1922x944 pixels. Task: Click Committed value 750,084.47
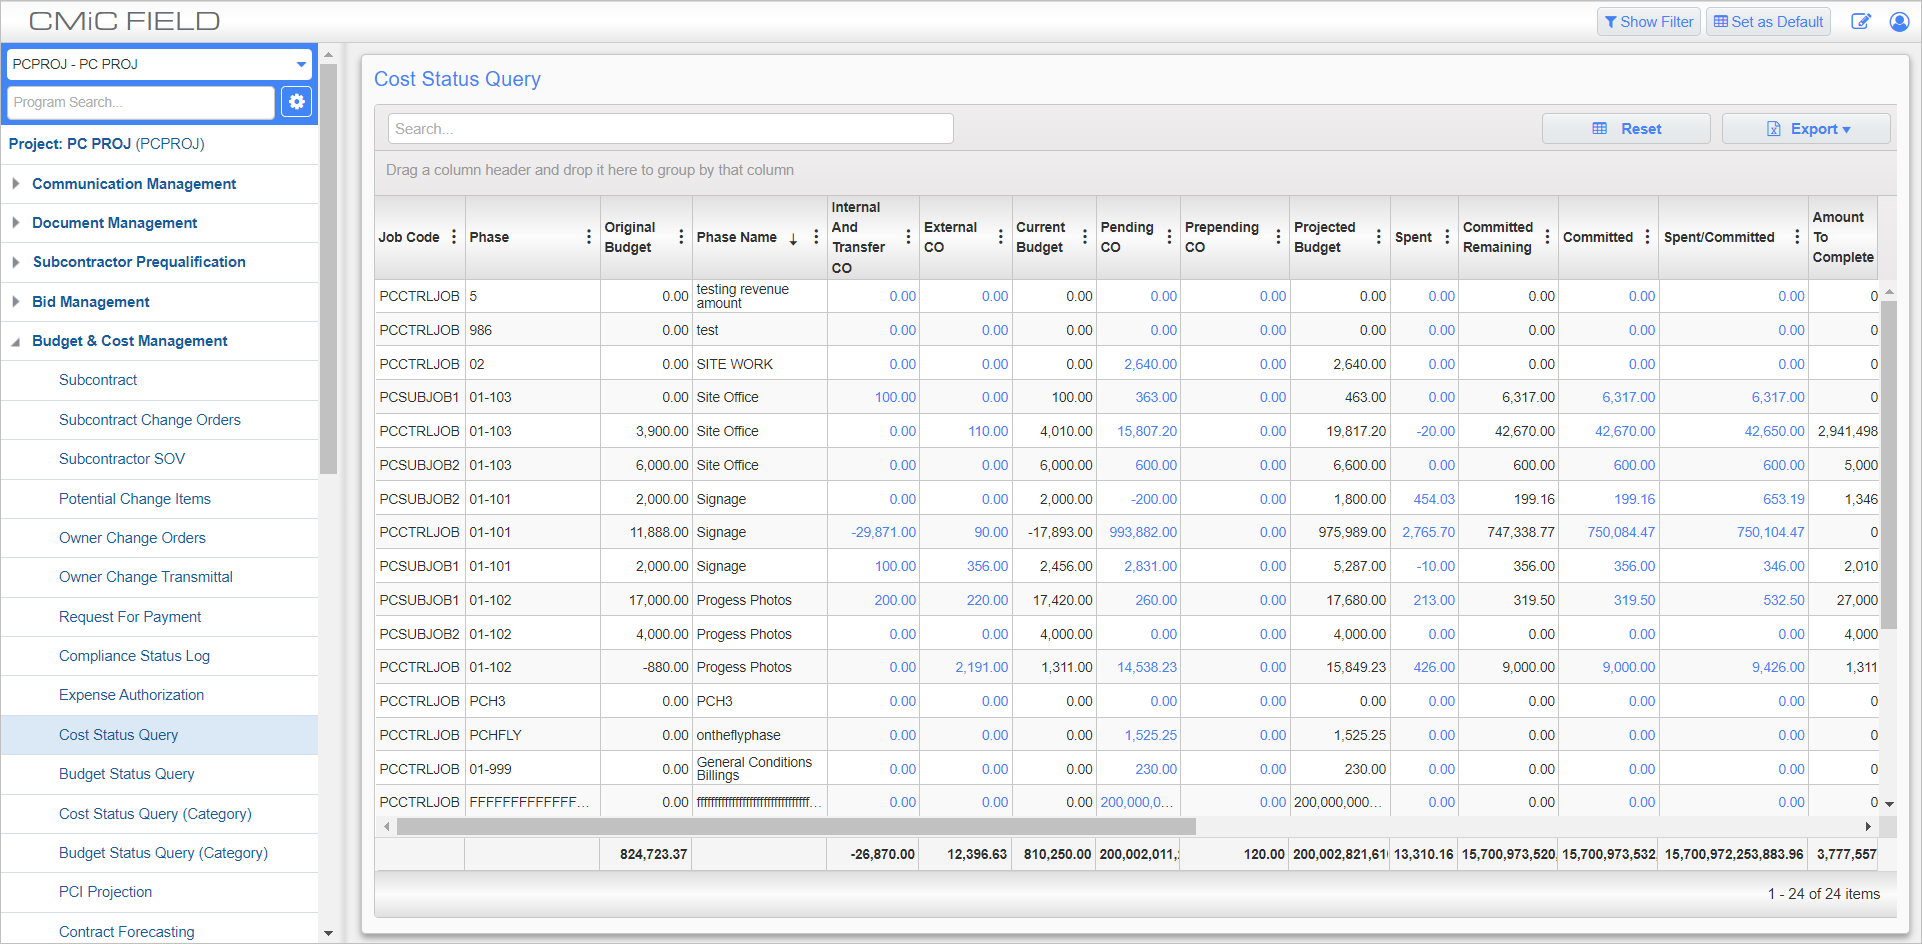coord(1621,533)
